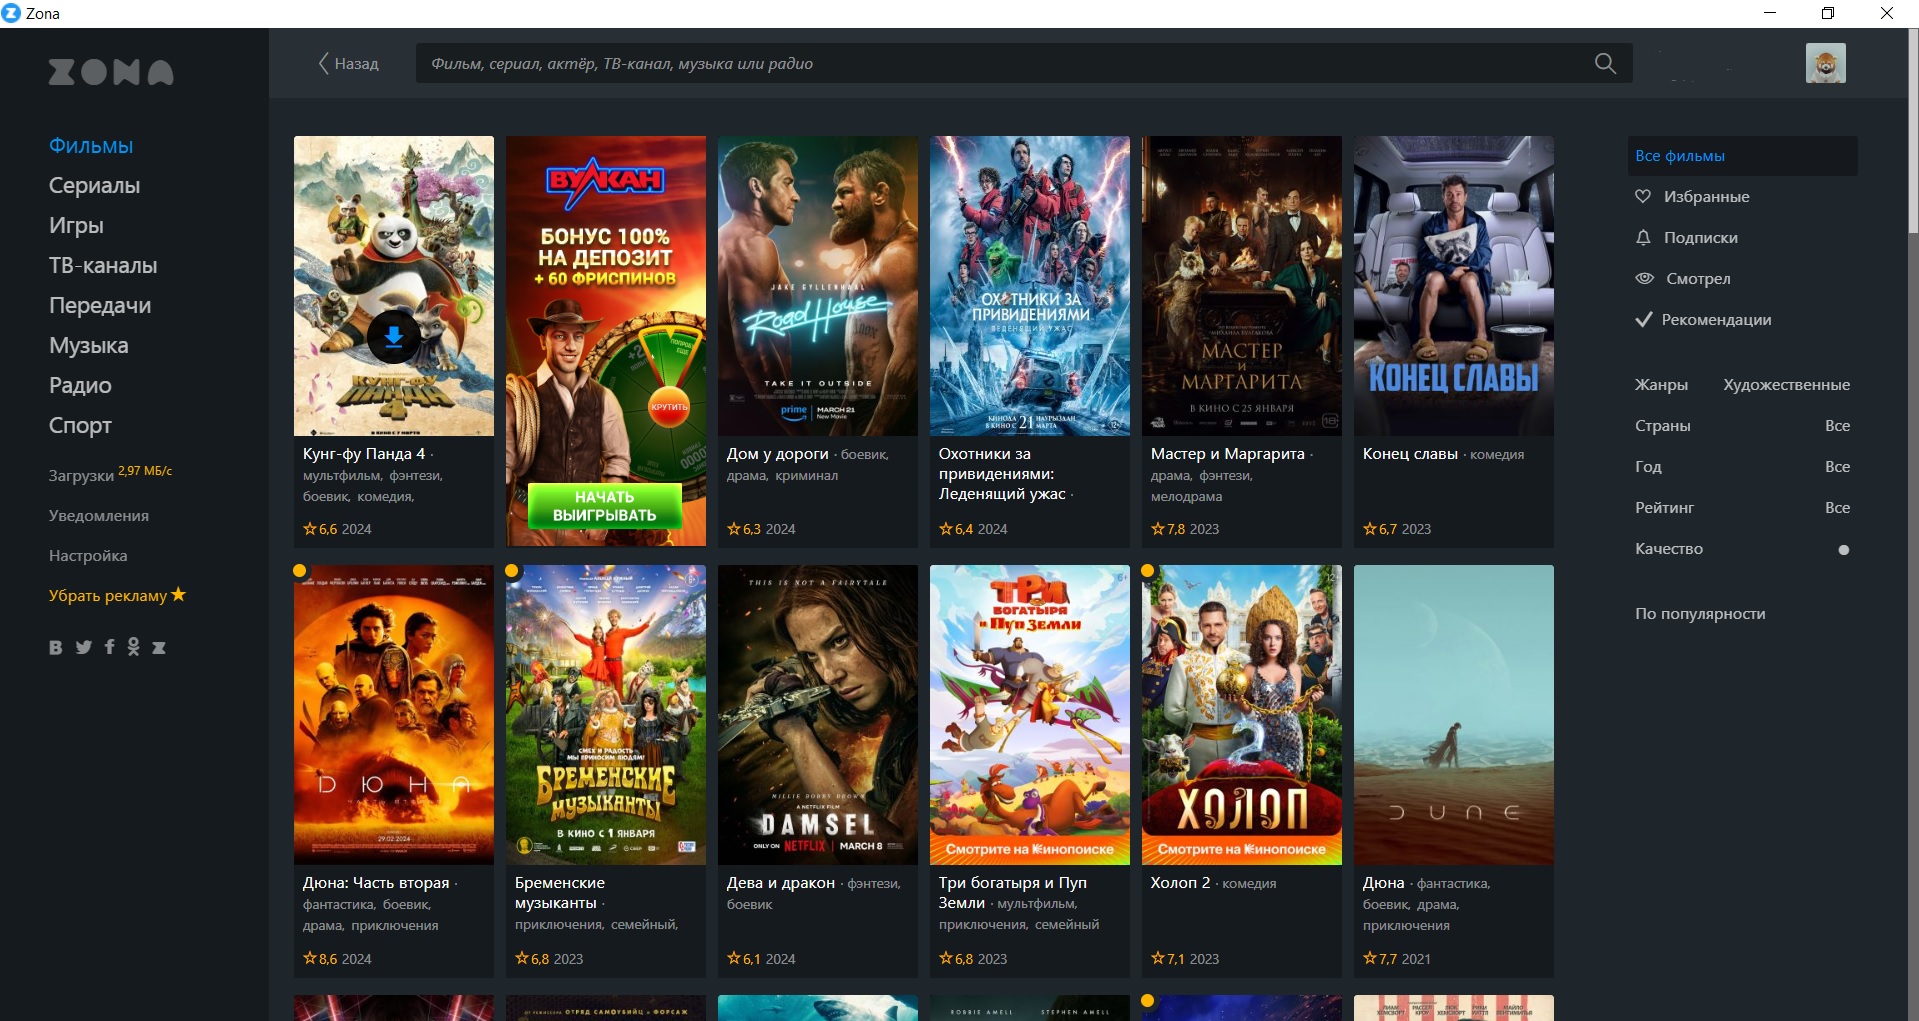Open the Бременские музыканты poster
Image resolution: width=1919 pixels, height=1021 pixels.
point(605,714)
